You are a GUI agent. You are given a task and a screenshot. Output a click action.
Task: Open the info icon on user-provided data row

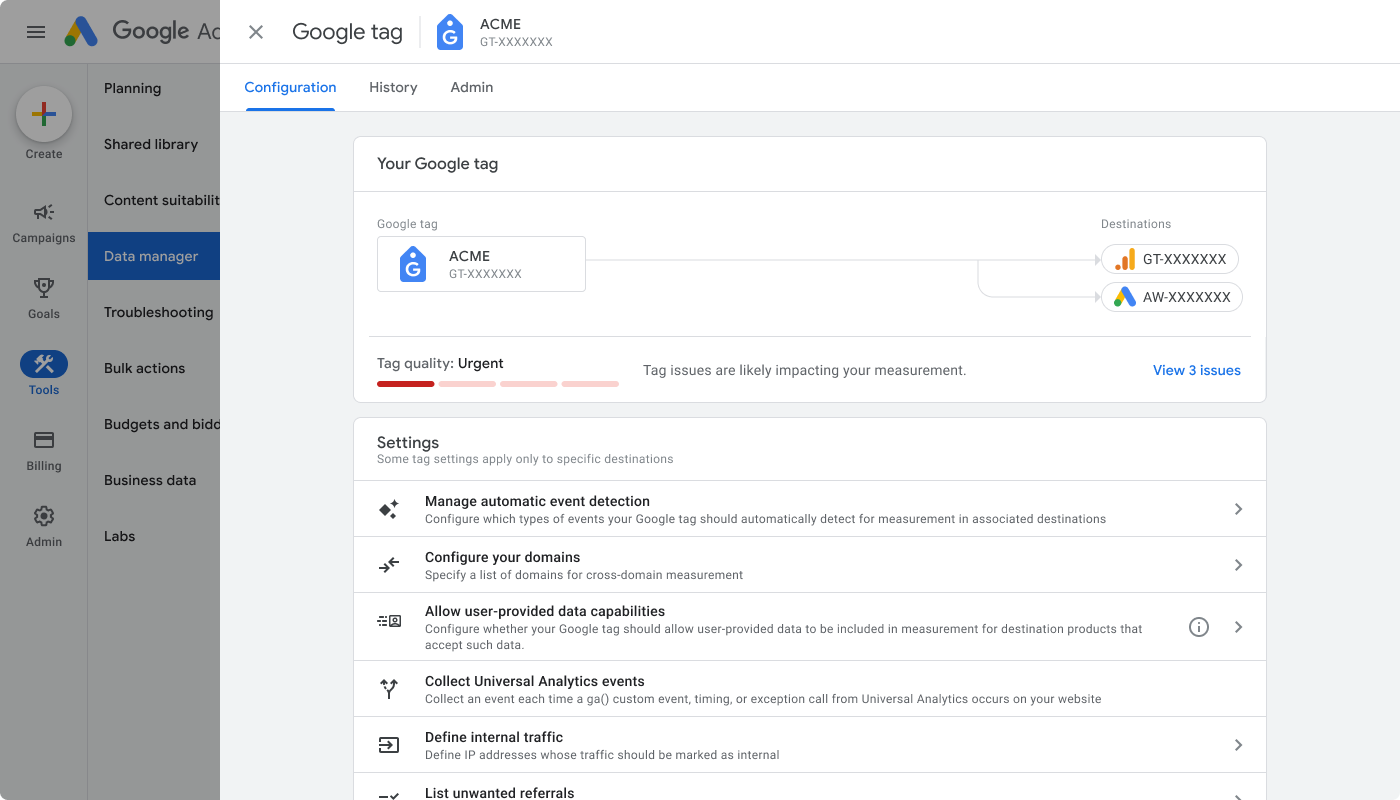pos(1199,627)
